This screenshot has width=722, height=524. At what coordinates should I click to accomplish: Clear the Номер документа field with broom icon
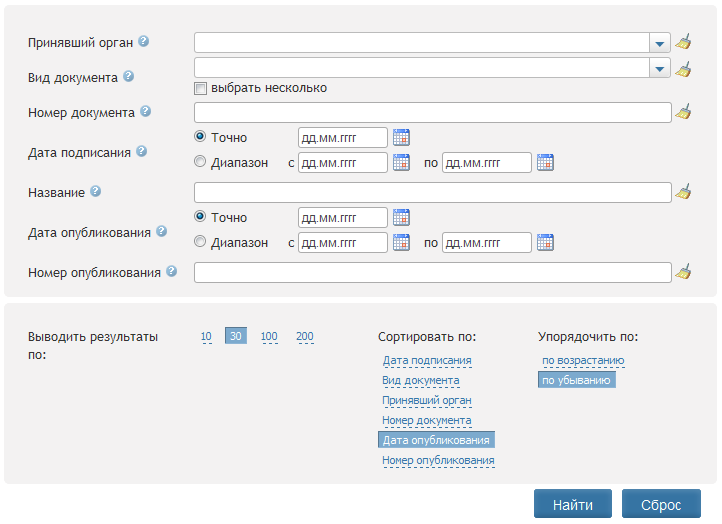pyautogui.click(x=683, y=112)
